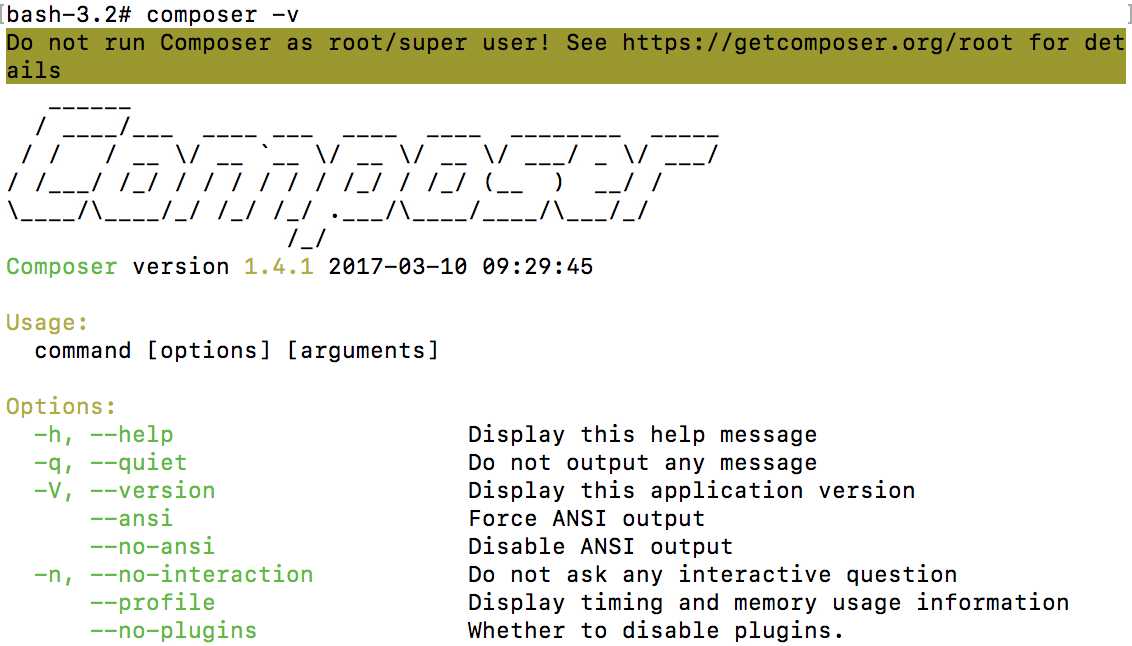The width and height of the screenshot is (1132, 646).
Task: Click the "--help" long option flag
Action: tap(131, 435)
